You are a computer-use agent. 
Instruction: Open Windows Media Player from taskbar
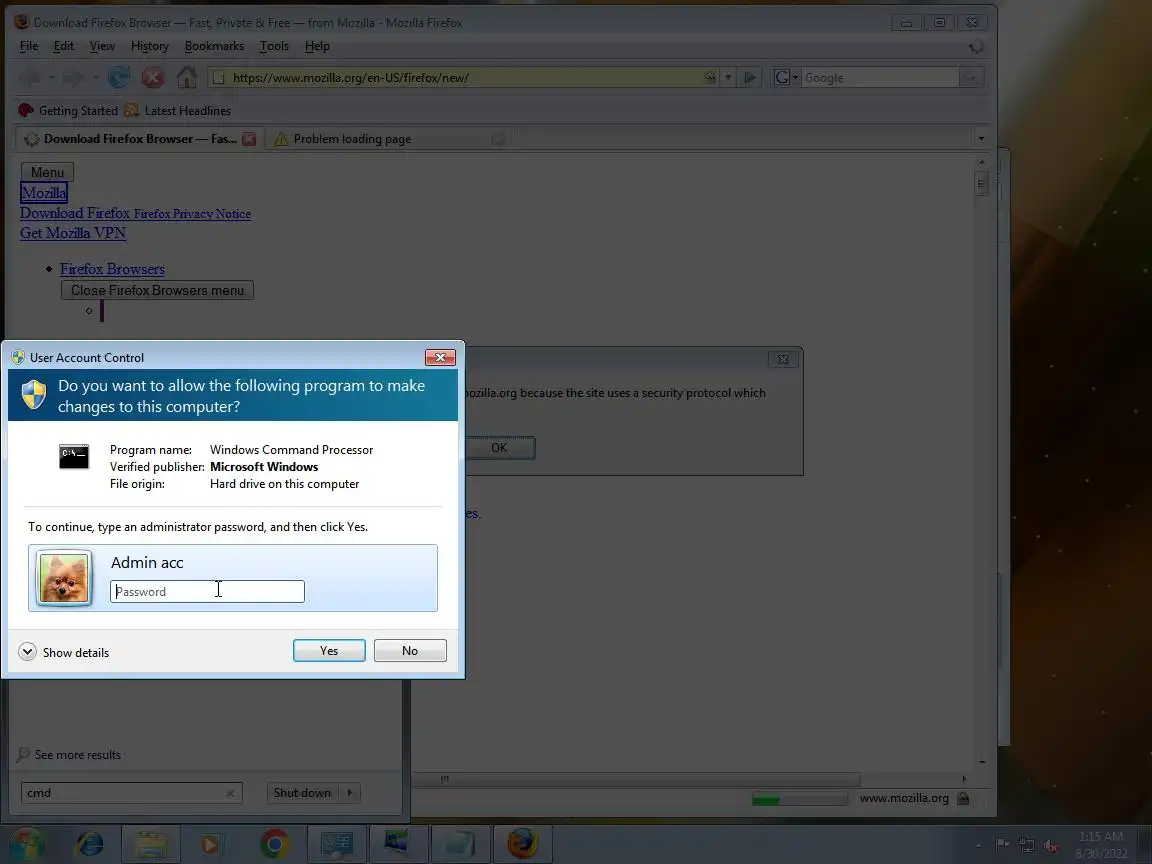210,844
